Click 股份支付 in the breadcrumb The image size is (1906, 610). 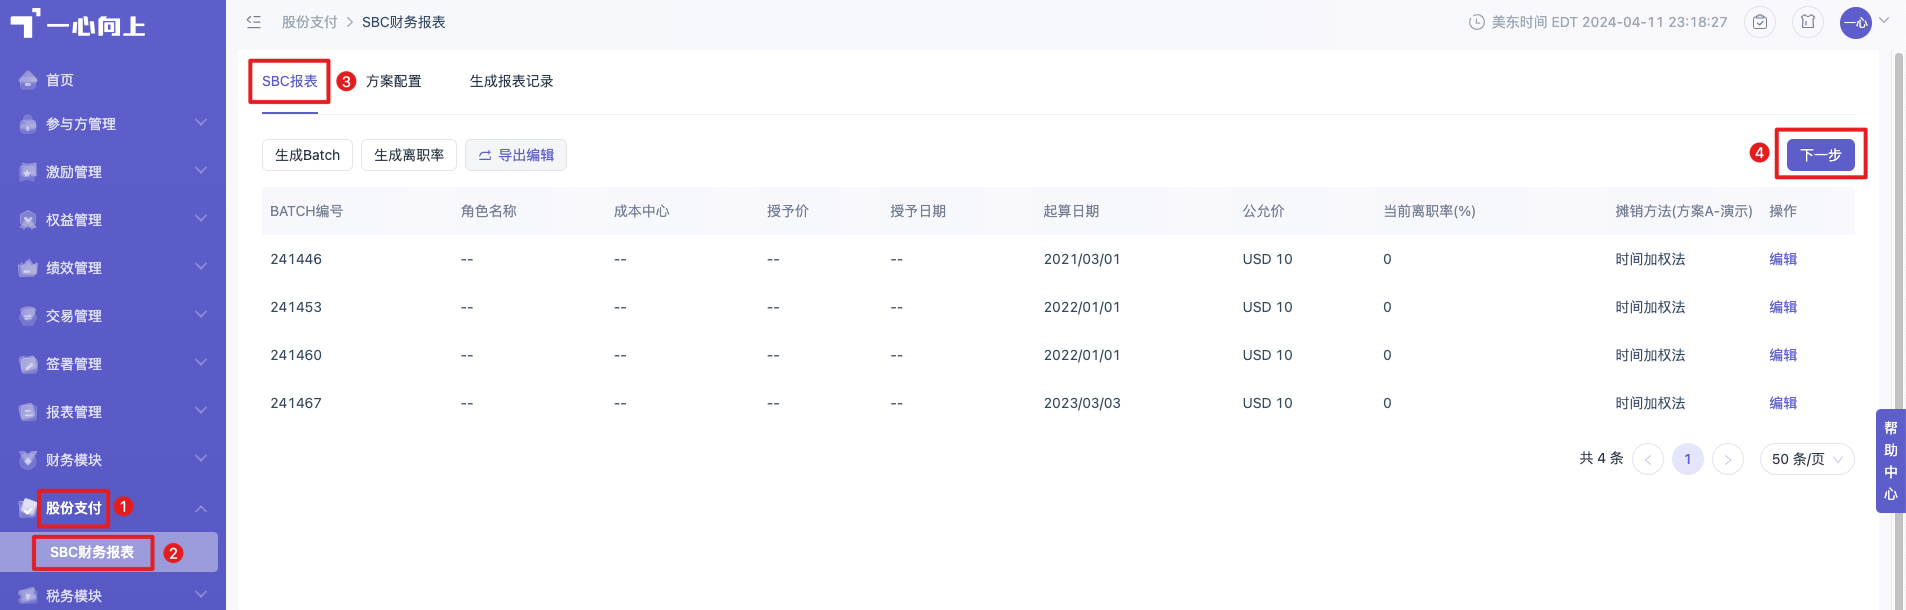310,22
